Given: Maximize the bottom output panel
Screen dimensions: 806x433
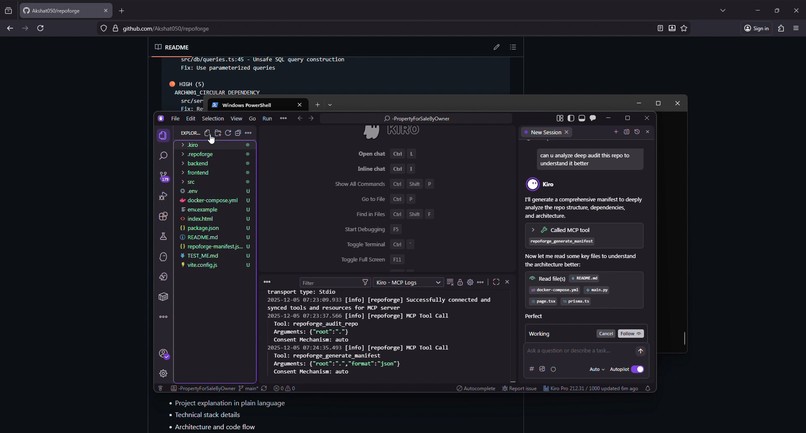Looking at the screenshot, I should coord(496,282).
